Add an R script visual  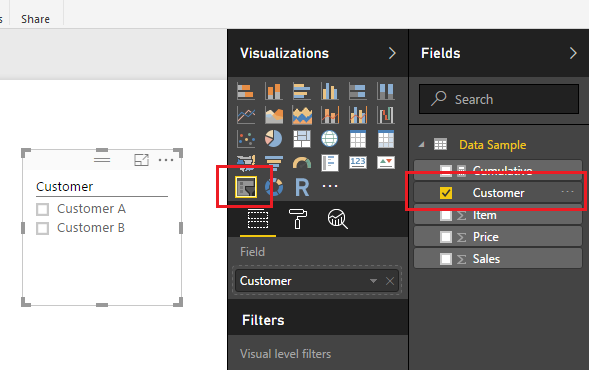302,187
